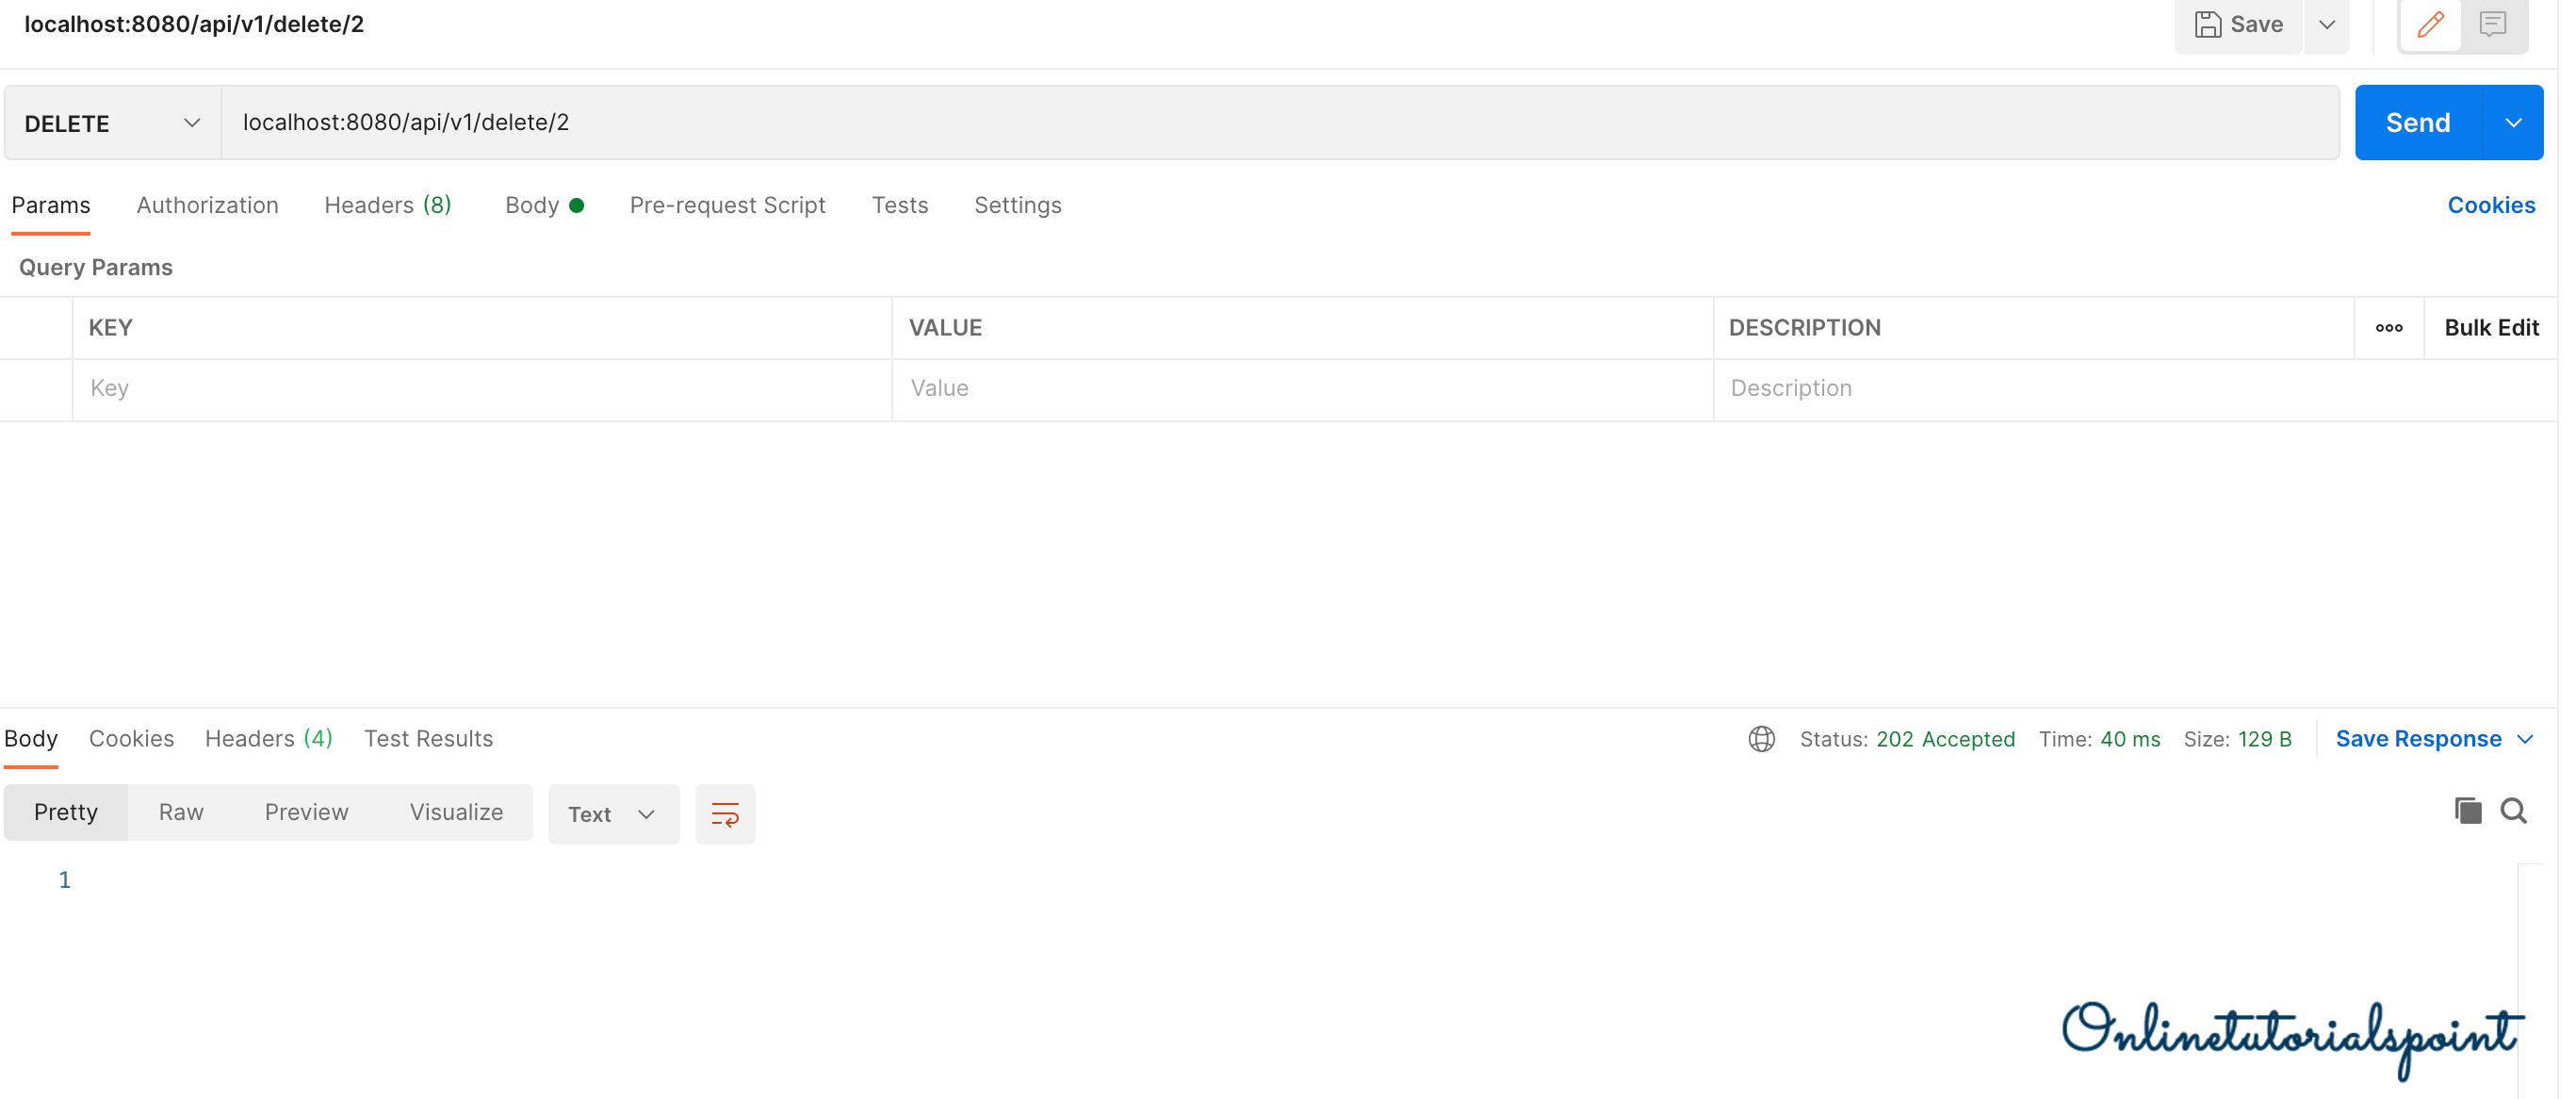Expand the DELETE method dropdown
Screen dimensions: 2576x1099
pos(112,123)
